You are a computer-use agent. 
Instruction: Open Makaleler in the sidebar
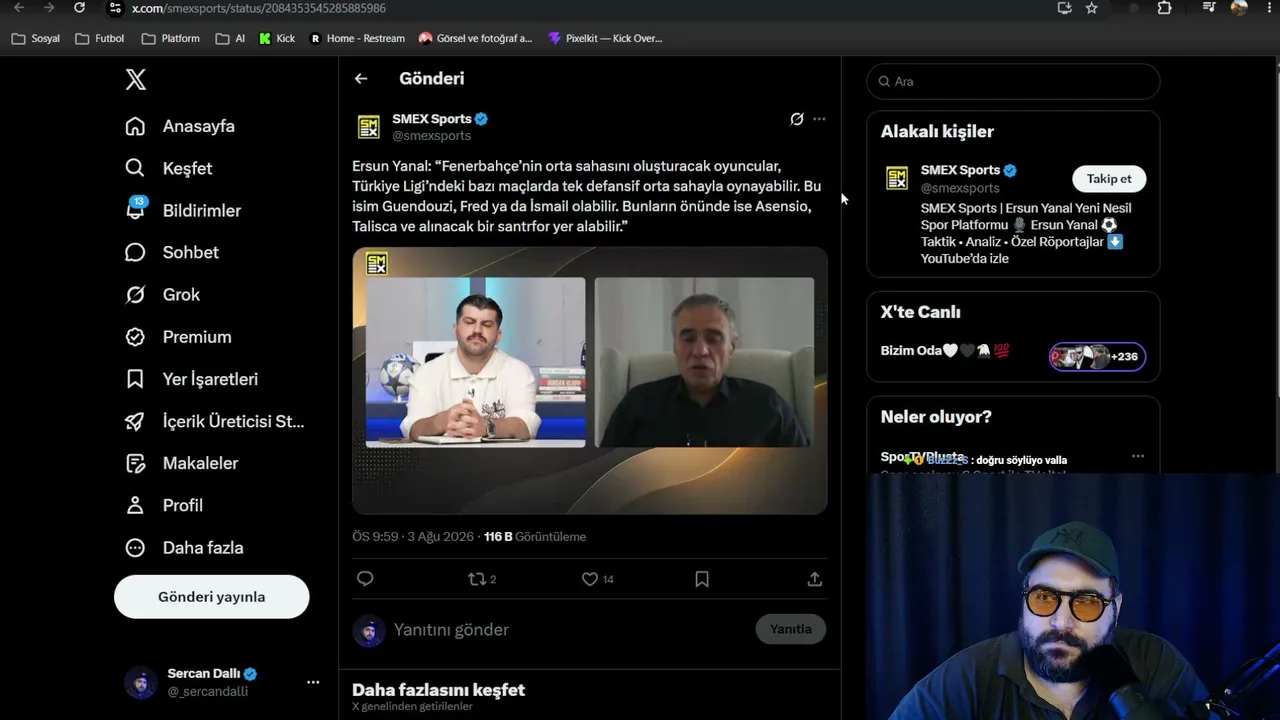click(182, 463)
